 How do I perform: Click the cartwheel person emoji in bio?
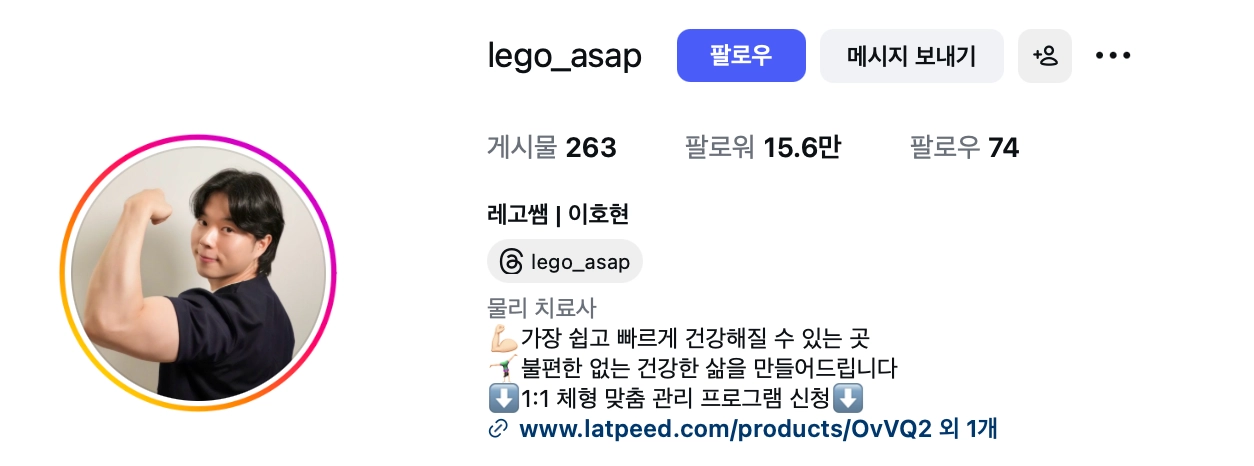503,368
